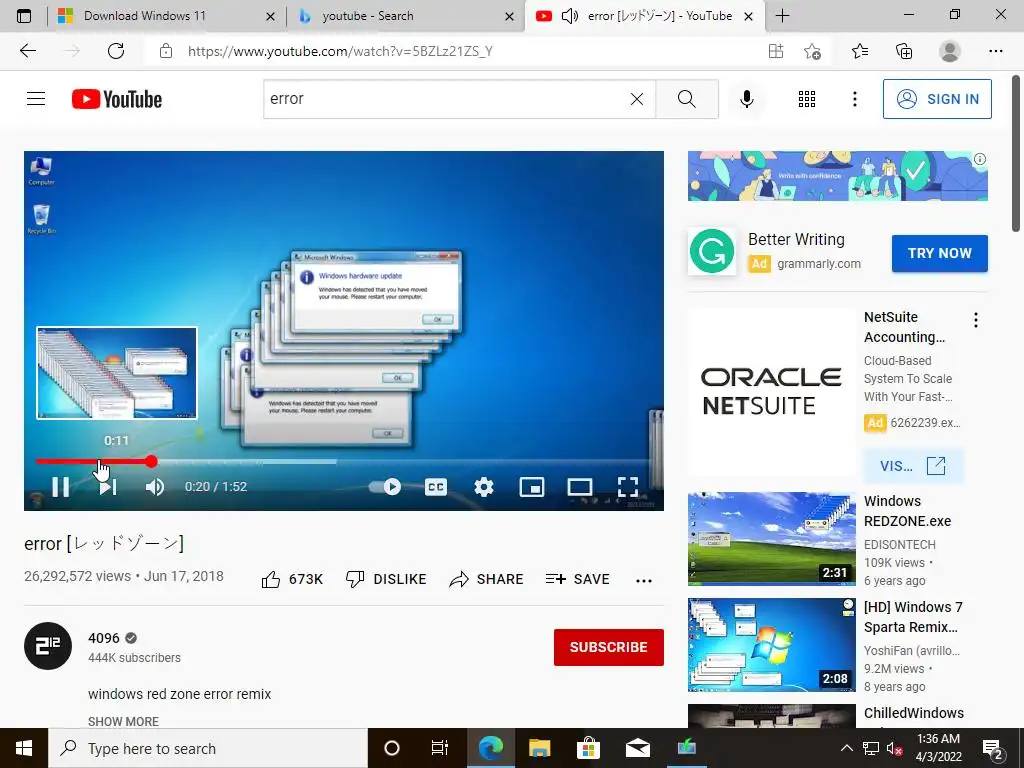Viewport: 1024px width, 768px height.
Task: Open the Windows Start menu
Action: point(24,748)
